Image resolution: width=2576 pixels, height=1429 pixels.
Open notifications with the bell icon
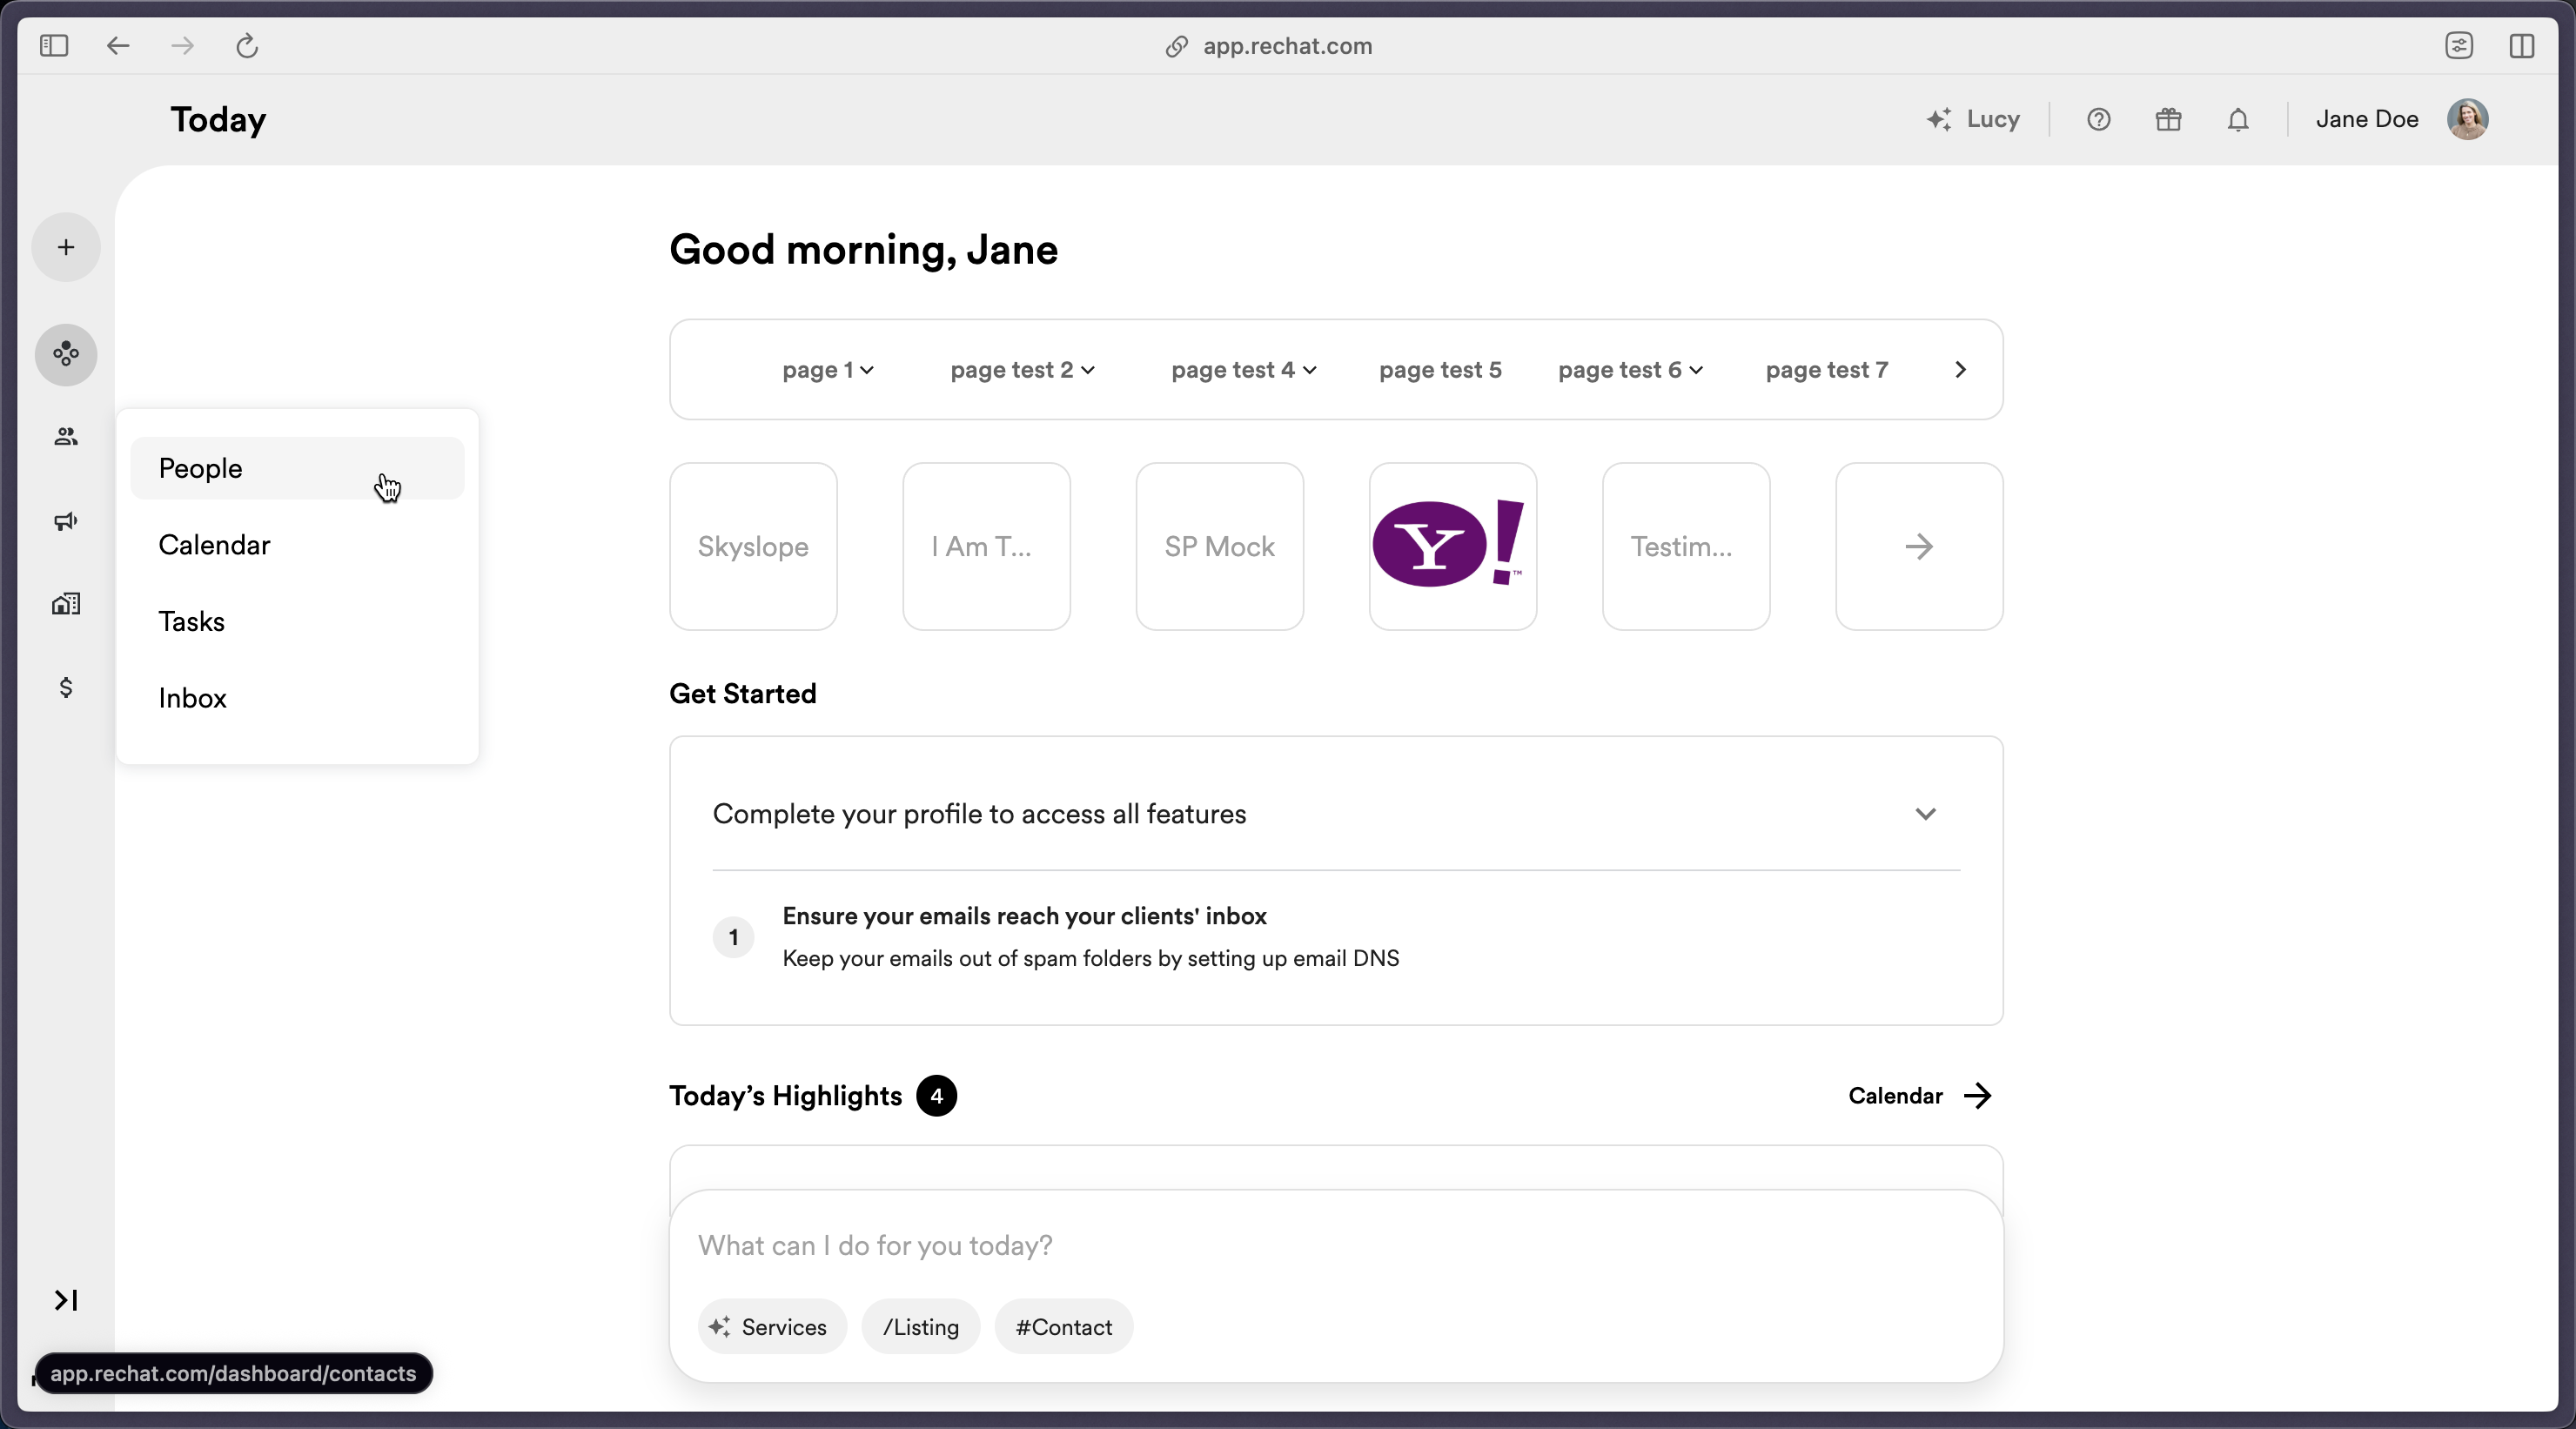2238,119
